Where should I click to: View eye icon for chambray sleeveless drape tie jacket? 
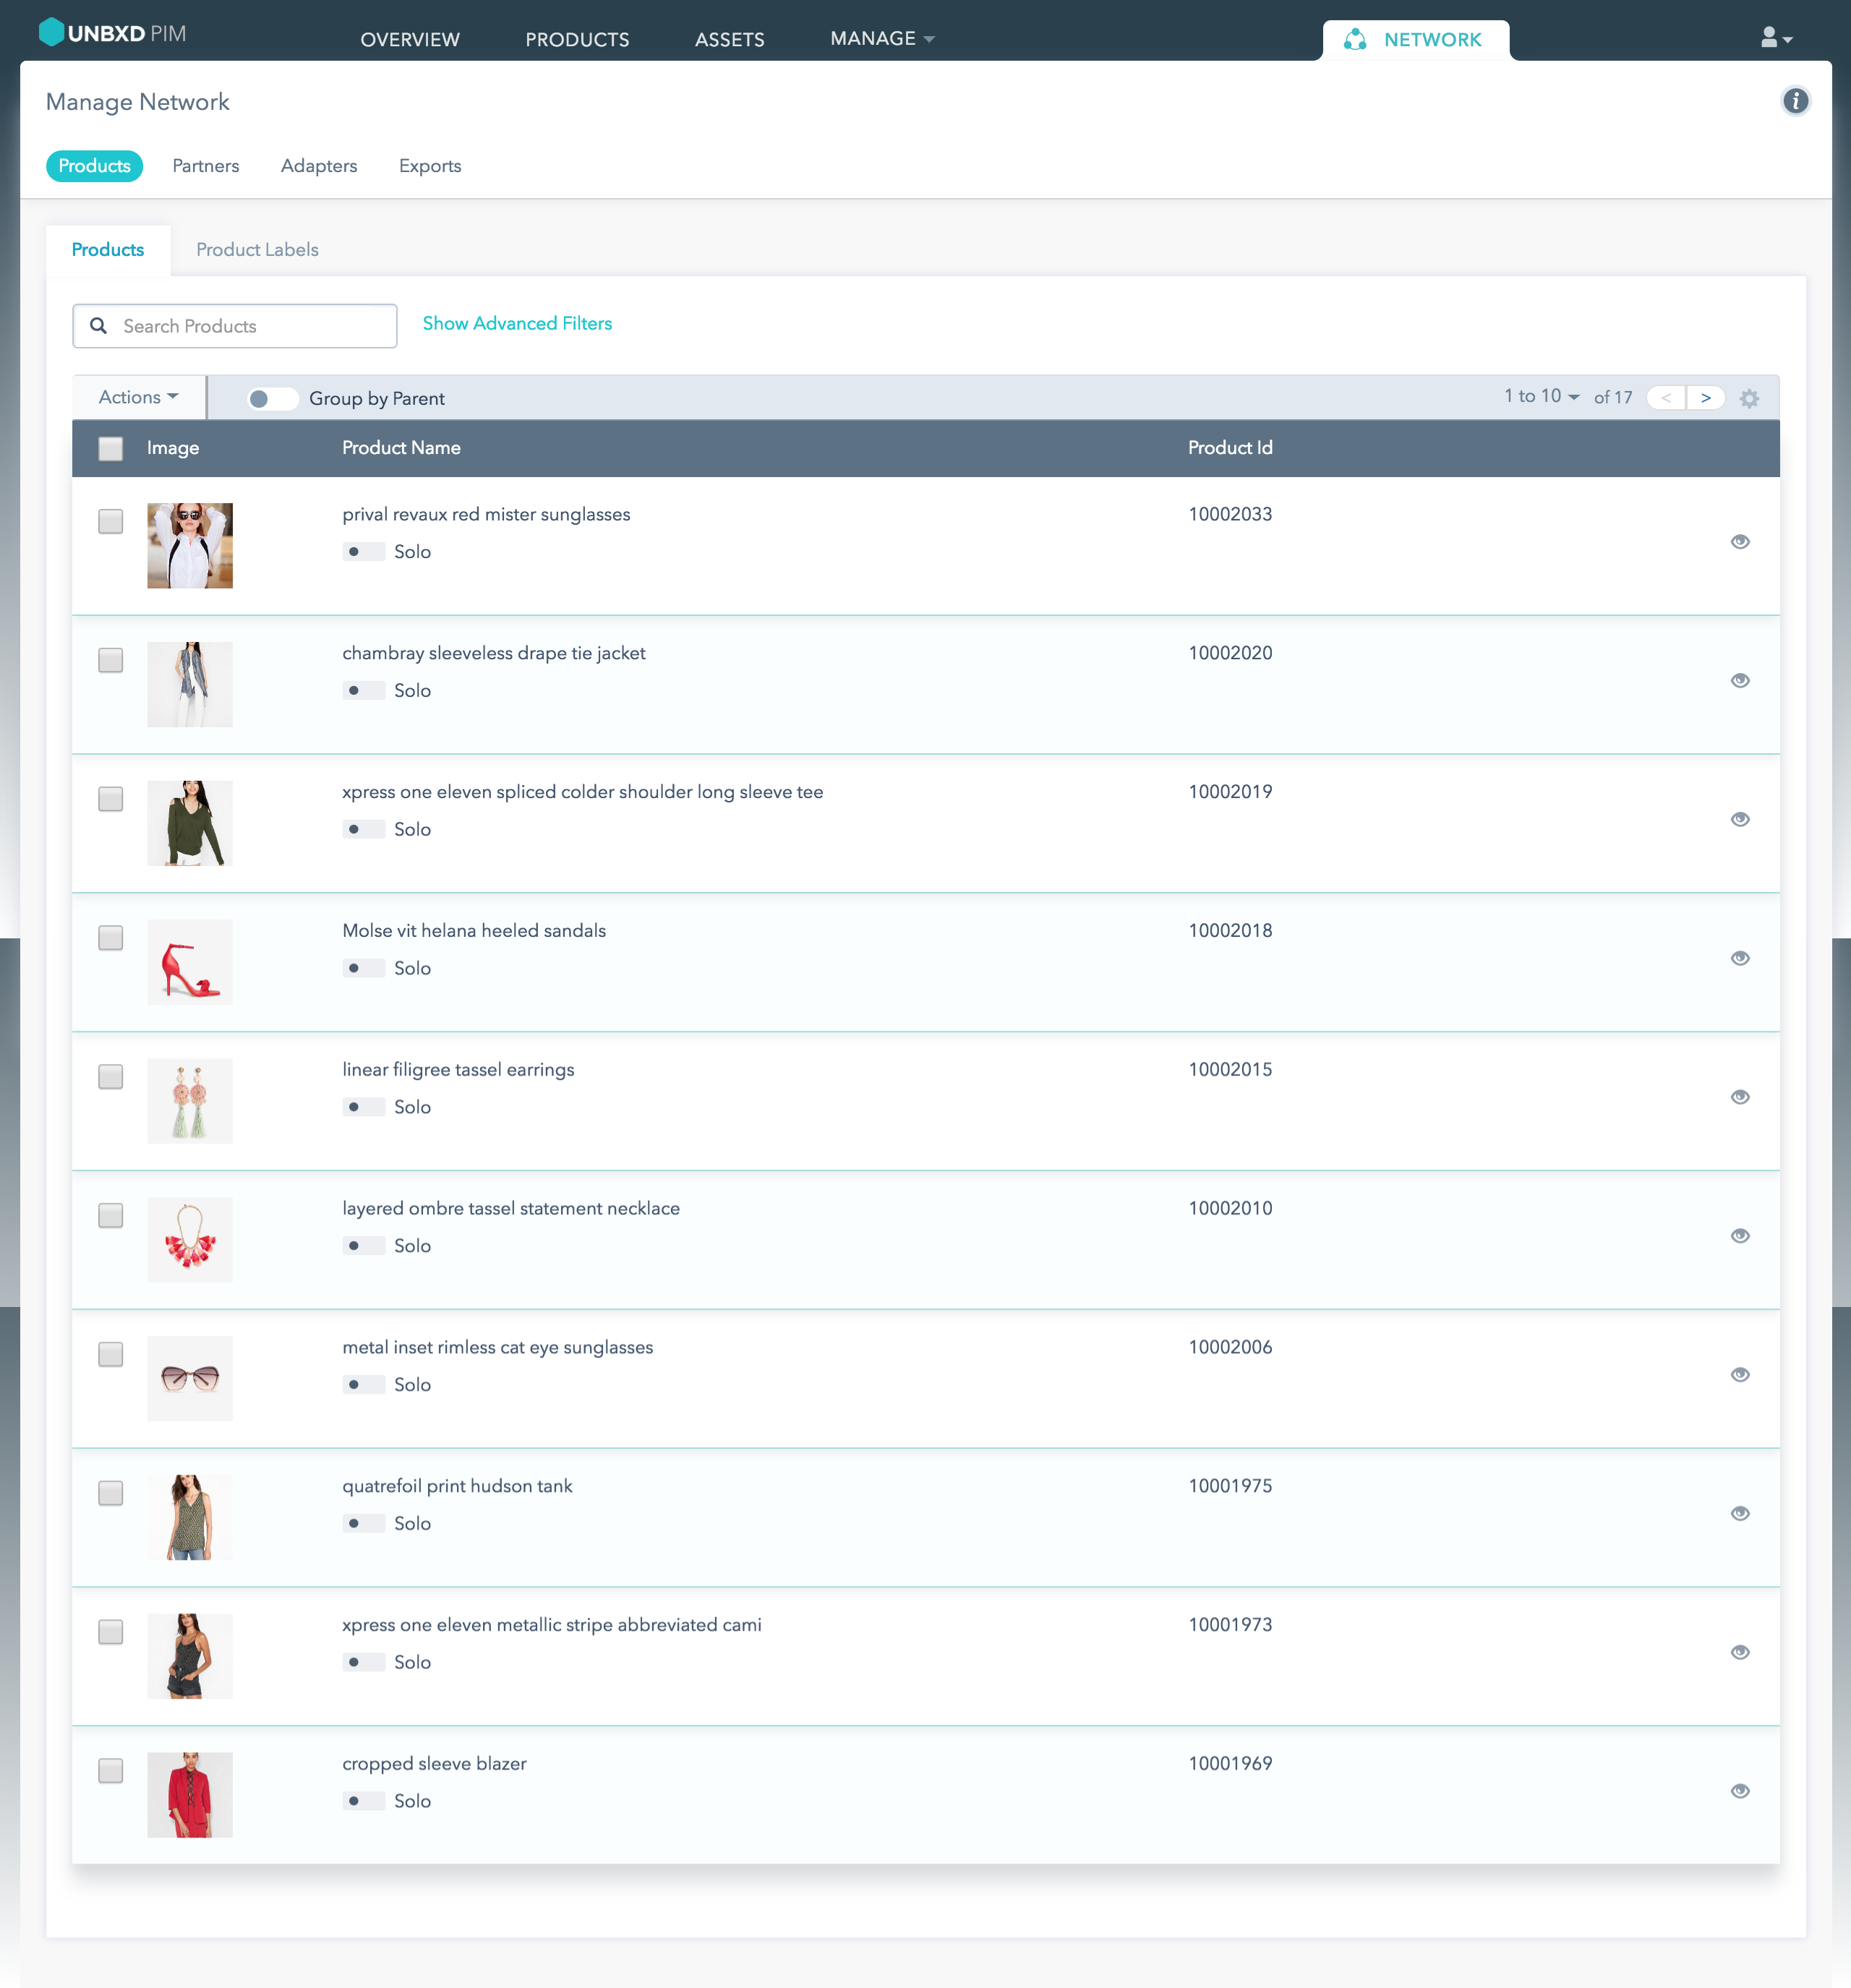point(1740,681)
